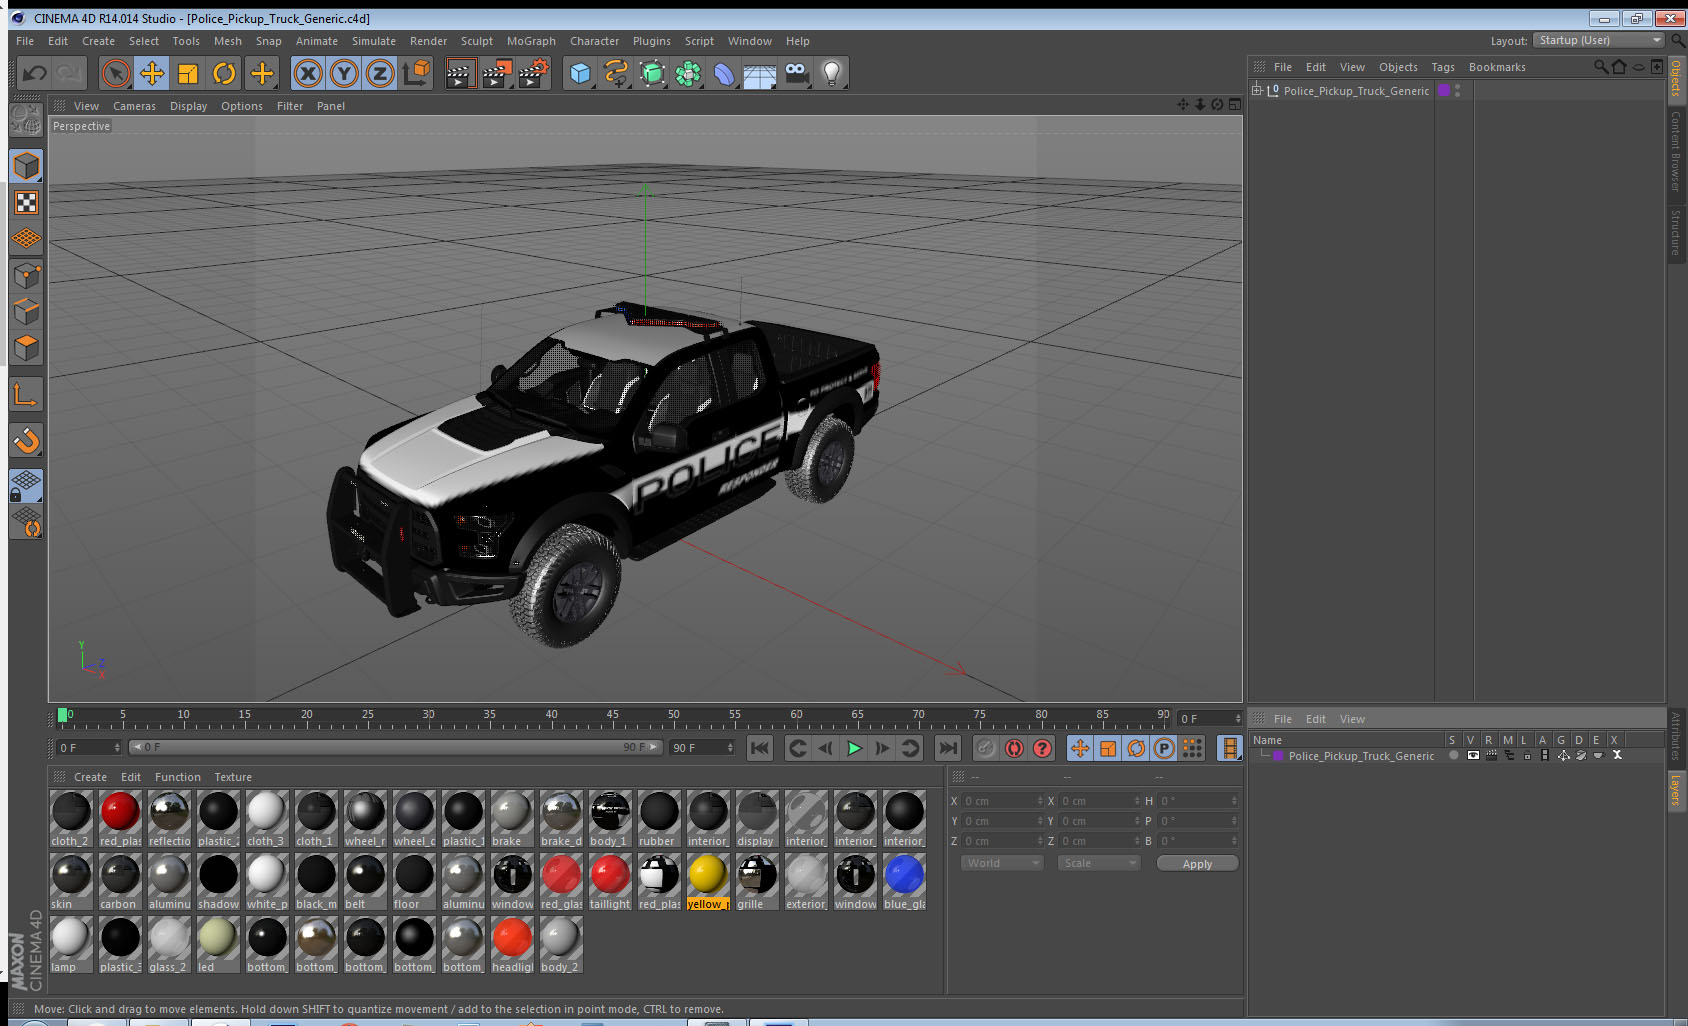
Task: Click Make Editable in left sidebar
Action: coord(26,120)
